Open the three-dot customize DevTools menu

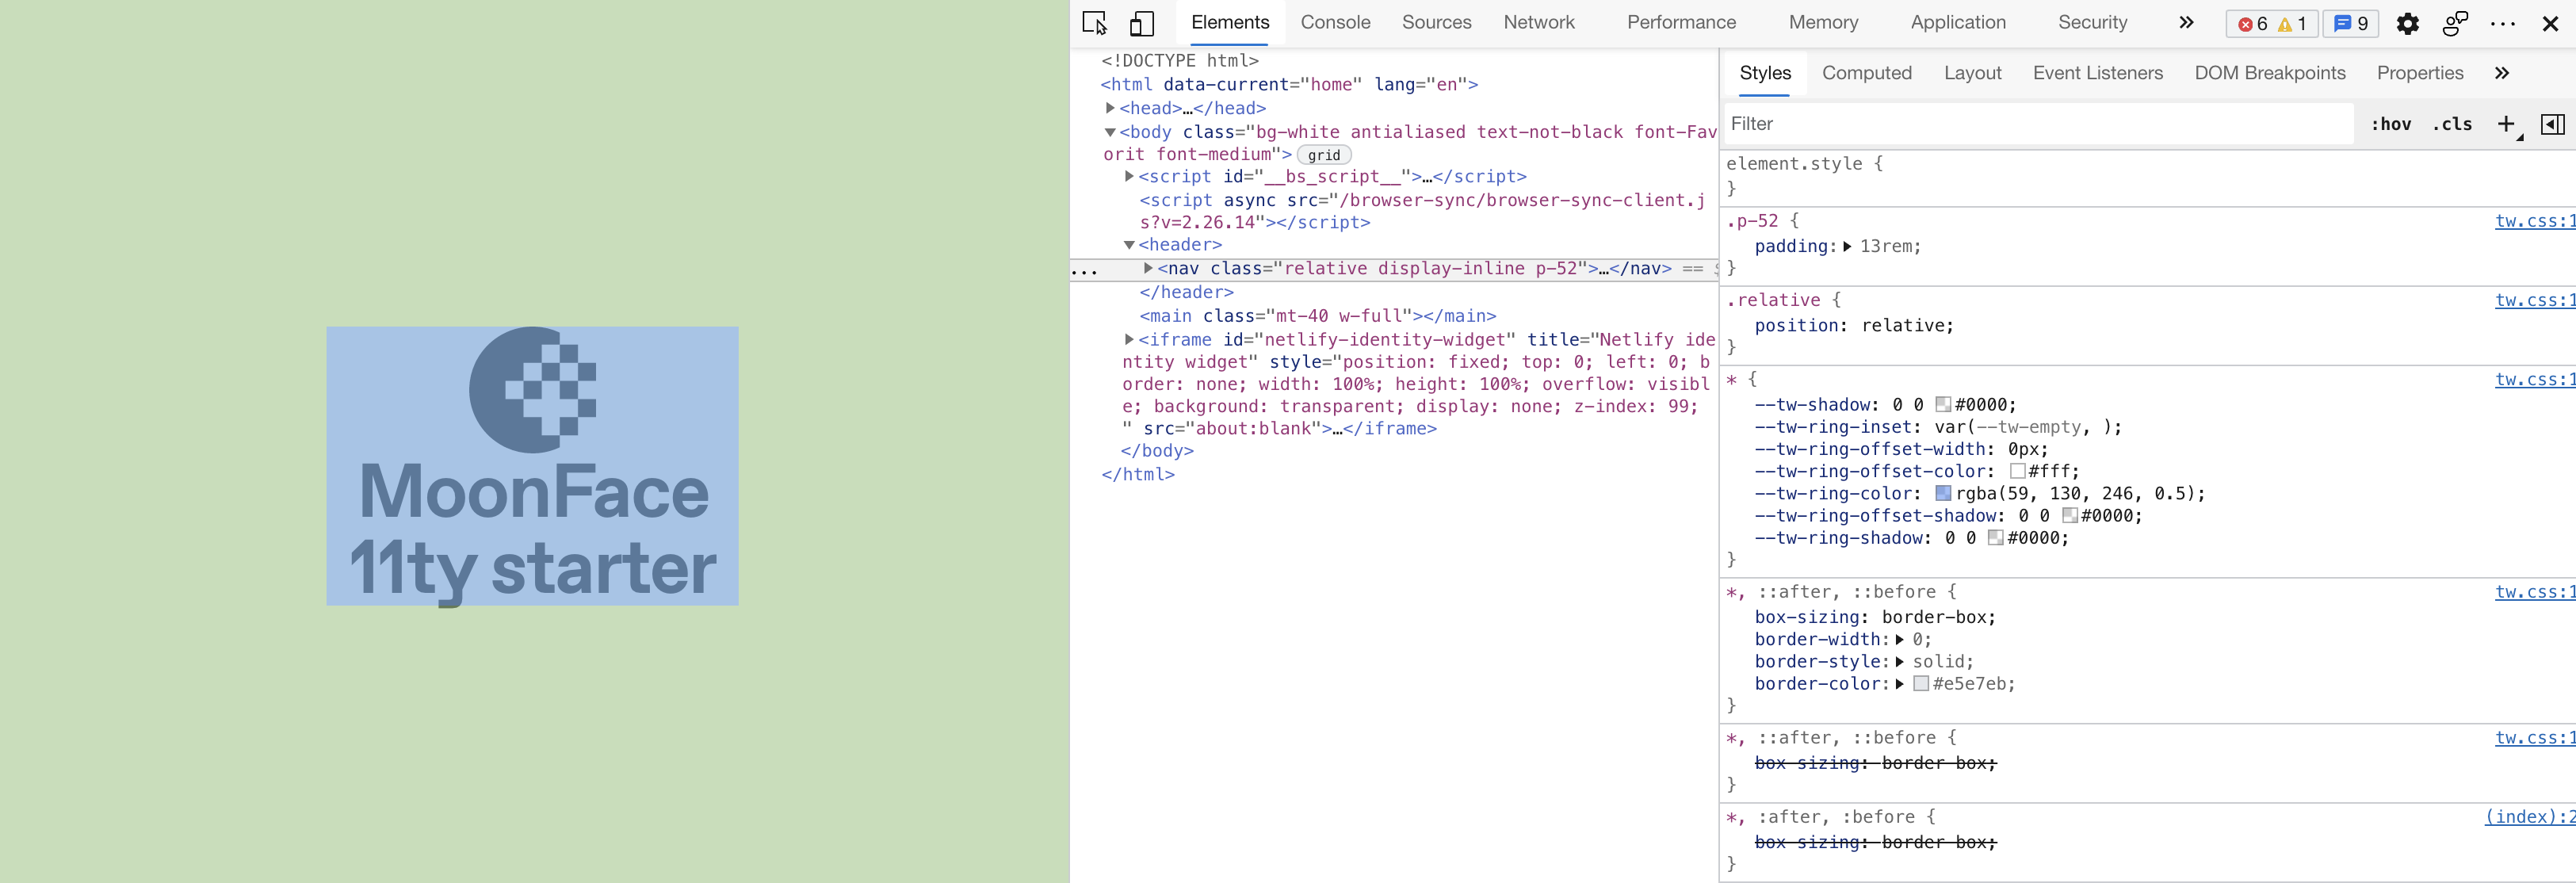click(2502, 23)
